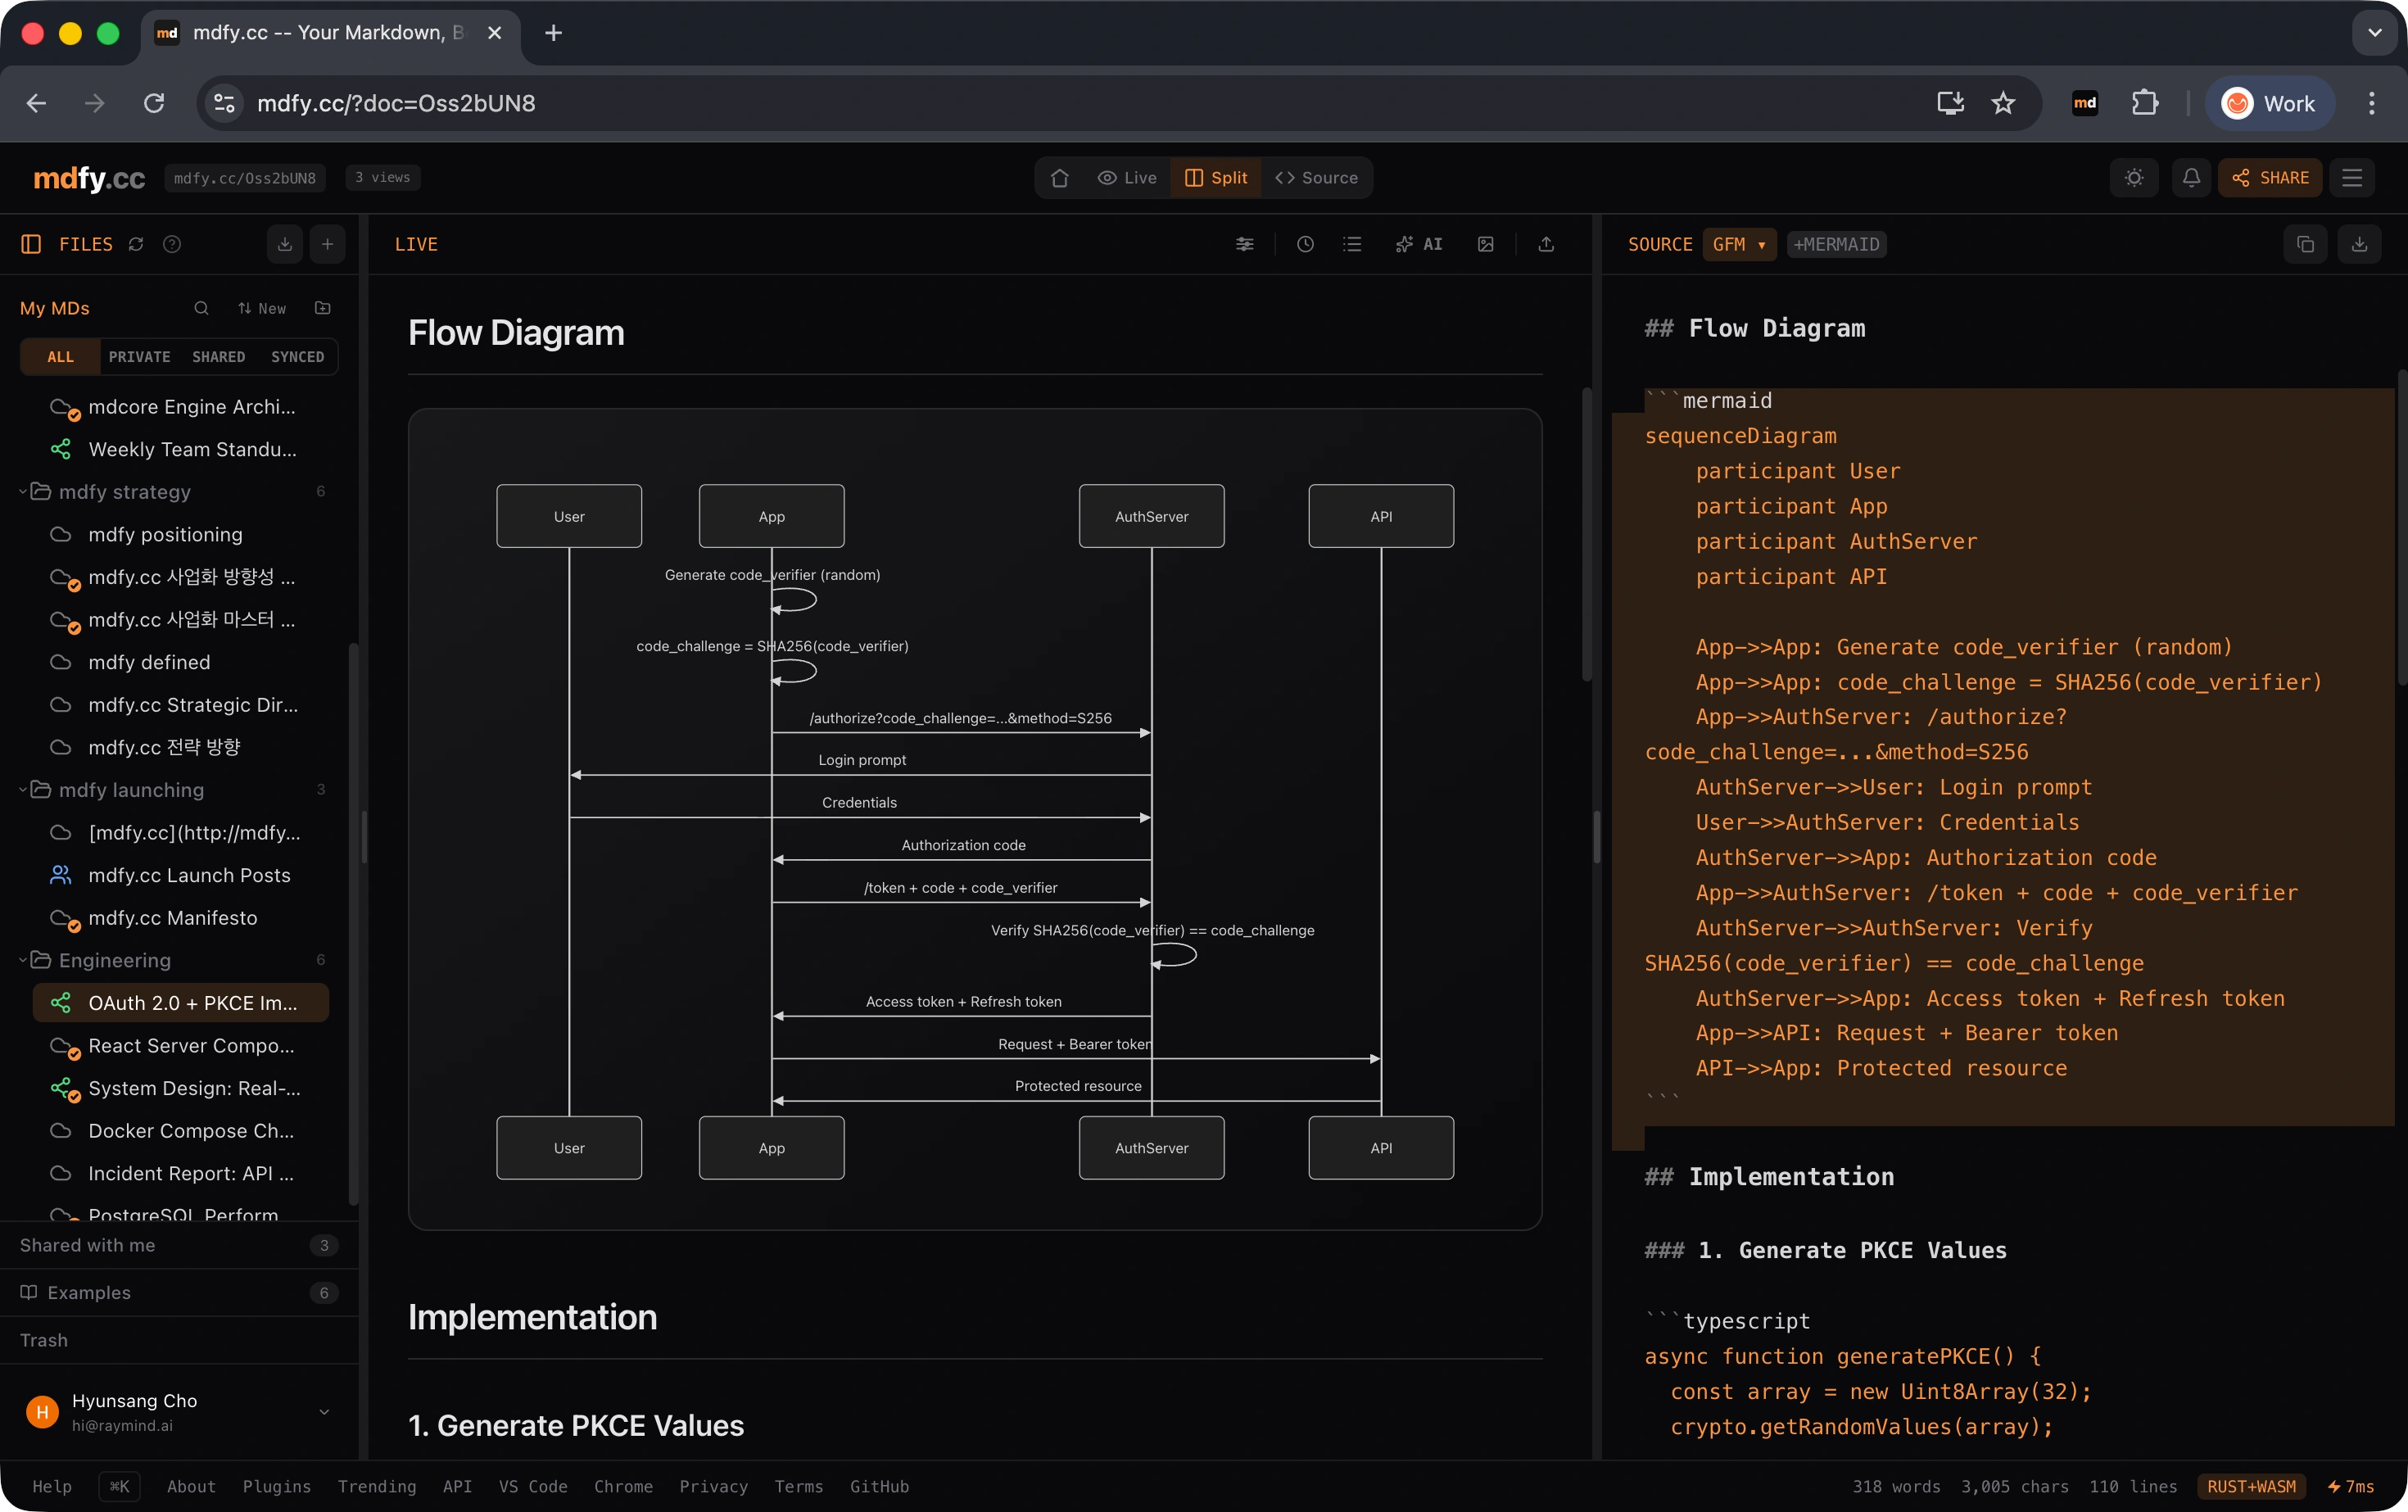Toggle light/dark theme sun icon
This screenshot has width=2408, height=1512.
[2134, 178]
